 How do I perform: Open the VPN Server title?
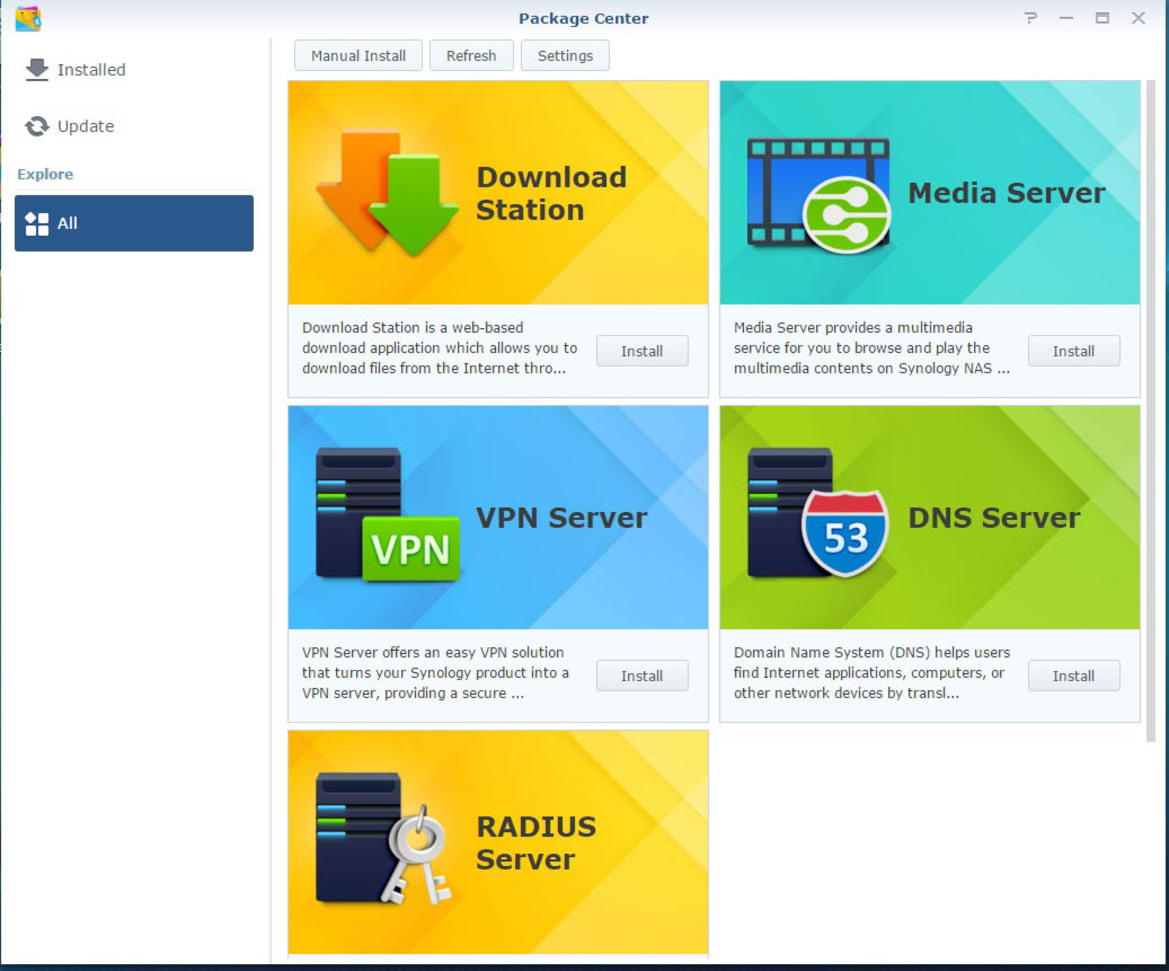coord(561,518)
